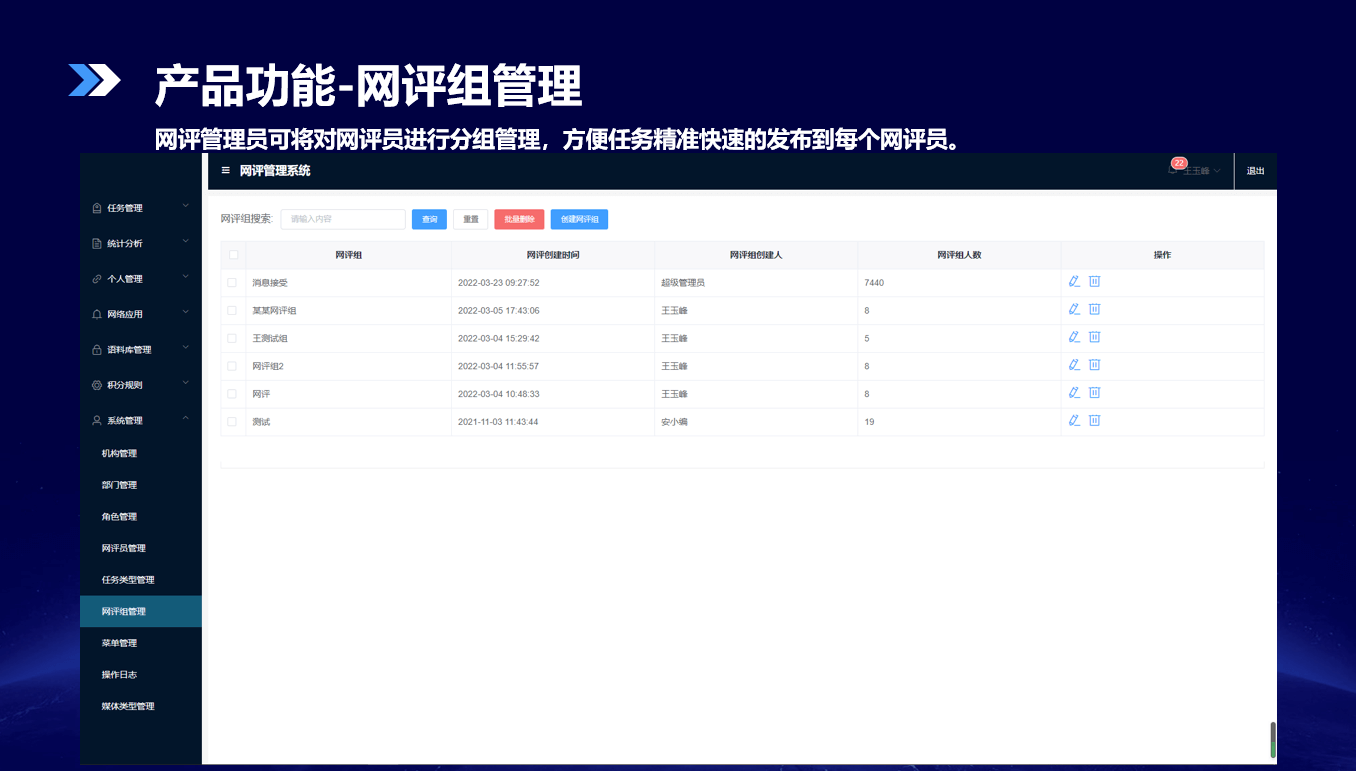Click the hamburger menu icon beside 网评管理系统
The image size is (1356, 771).
pyautogui.click(x=226, y=171)
